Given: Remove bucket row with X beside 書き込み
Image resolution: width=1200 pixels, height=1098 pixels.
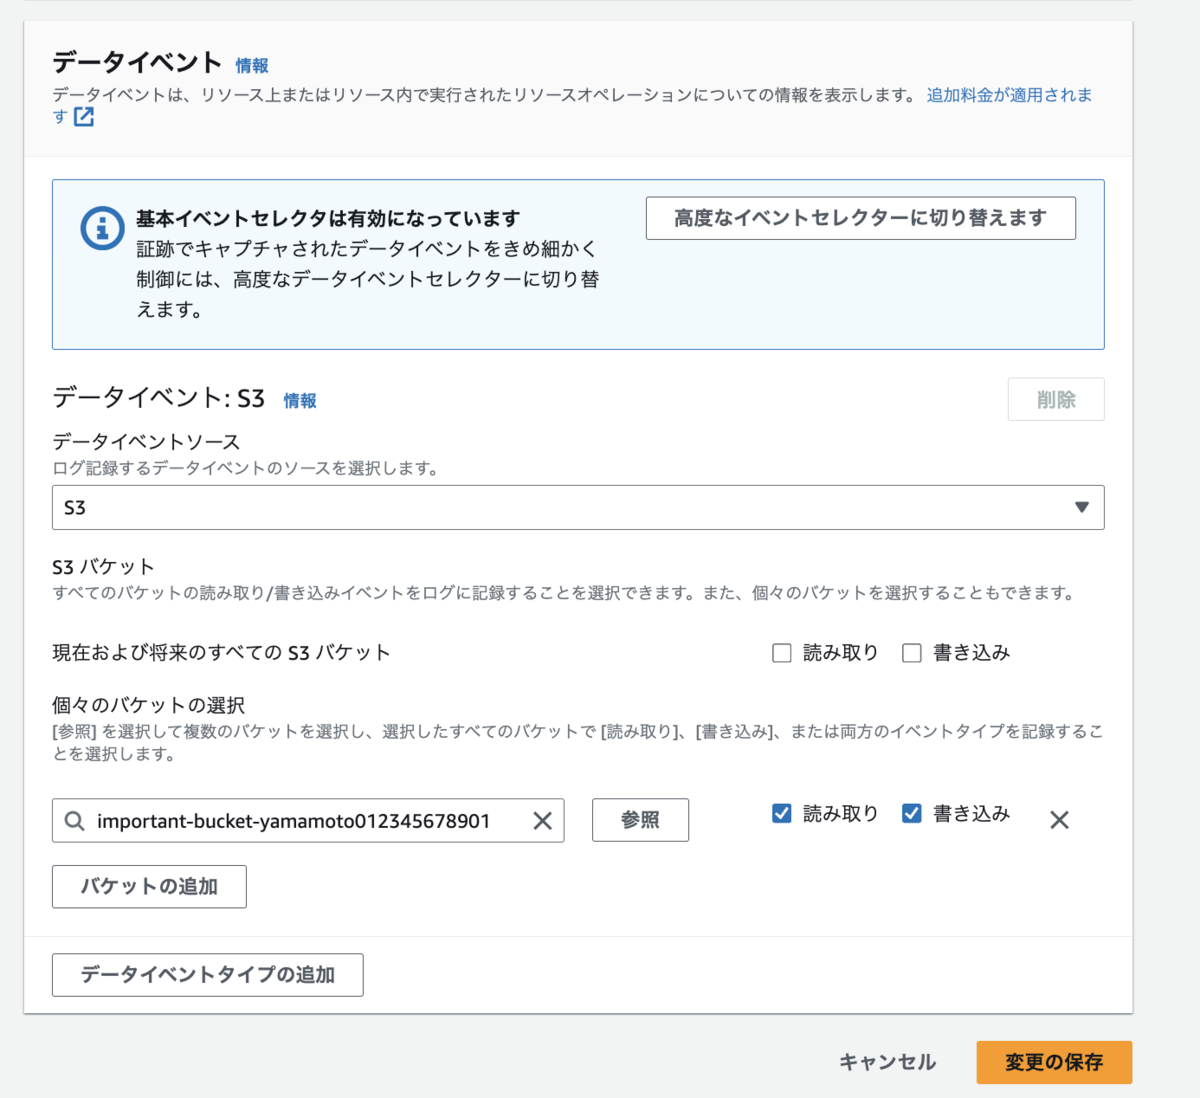Looking at the screenshot, I should tap(1059, 820).
